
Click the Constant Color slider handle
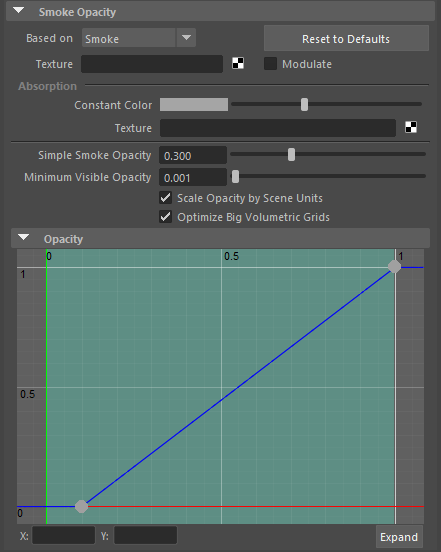(304, 105)
